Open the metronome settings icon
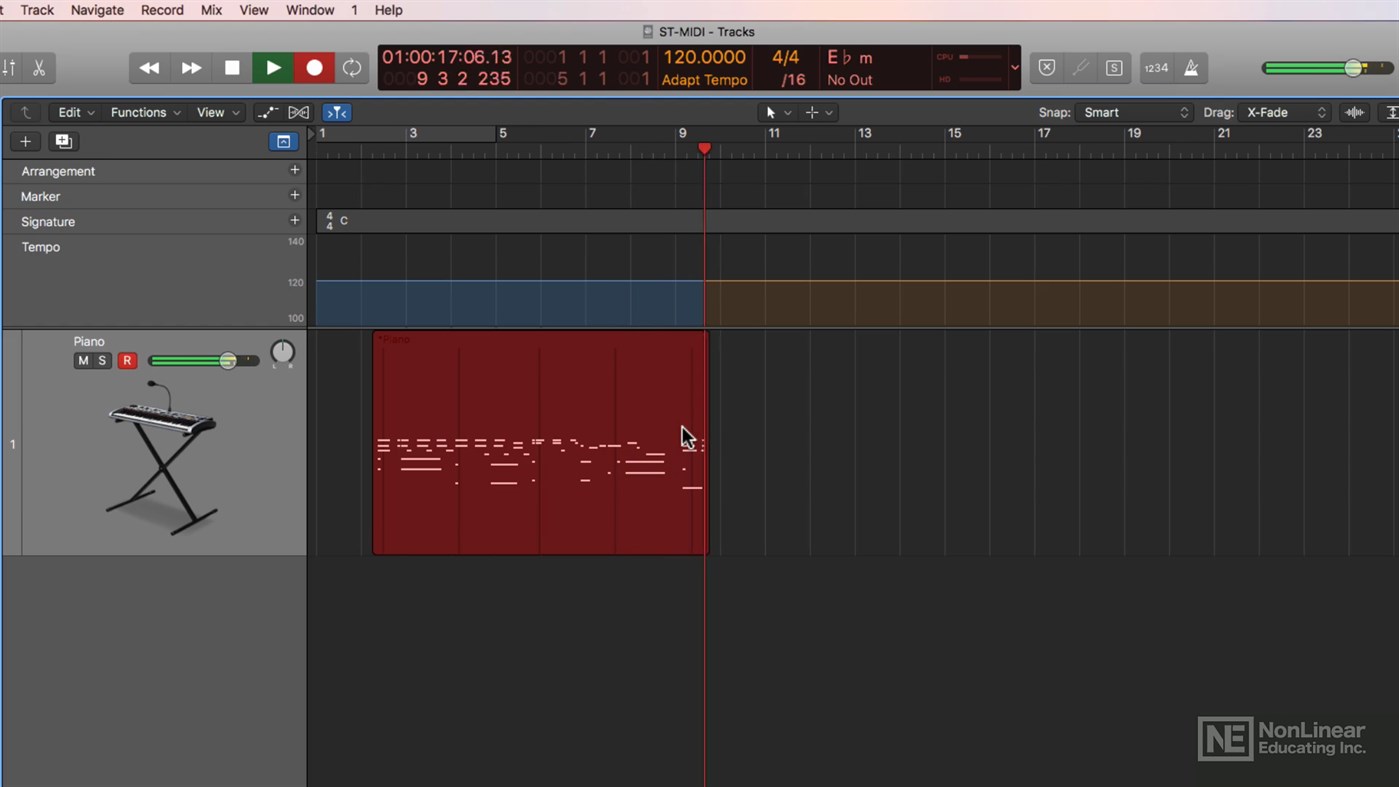 pyautogui.click(x=1190, y=67)
